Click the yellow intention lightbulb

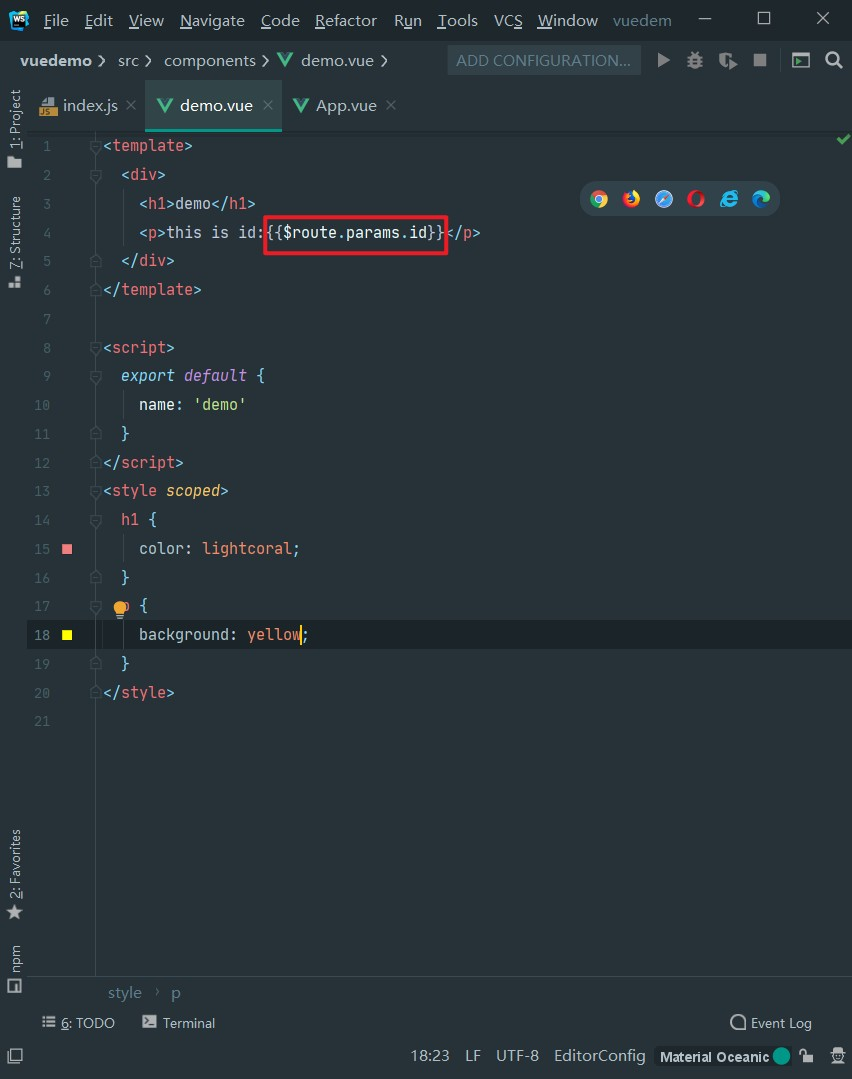point(120,608)
